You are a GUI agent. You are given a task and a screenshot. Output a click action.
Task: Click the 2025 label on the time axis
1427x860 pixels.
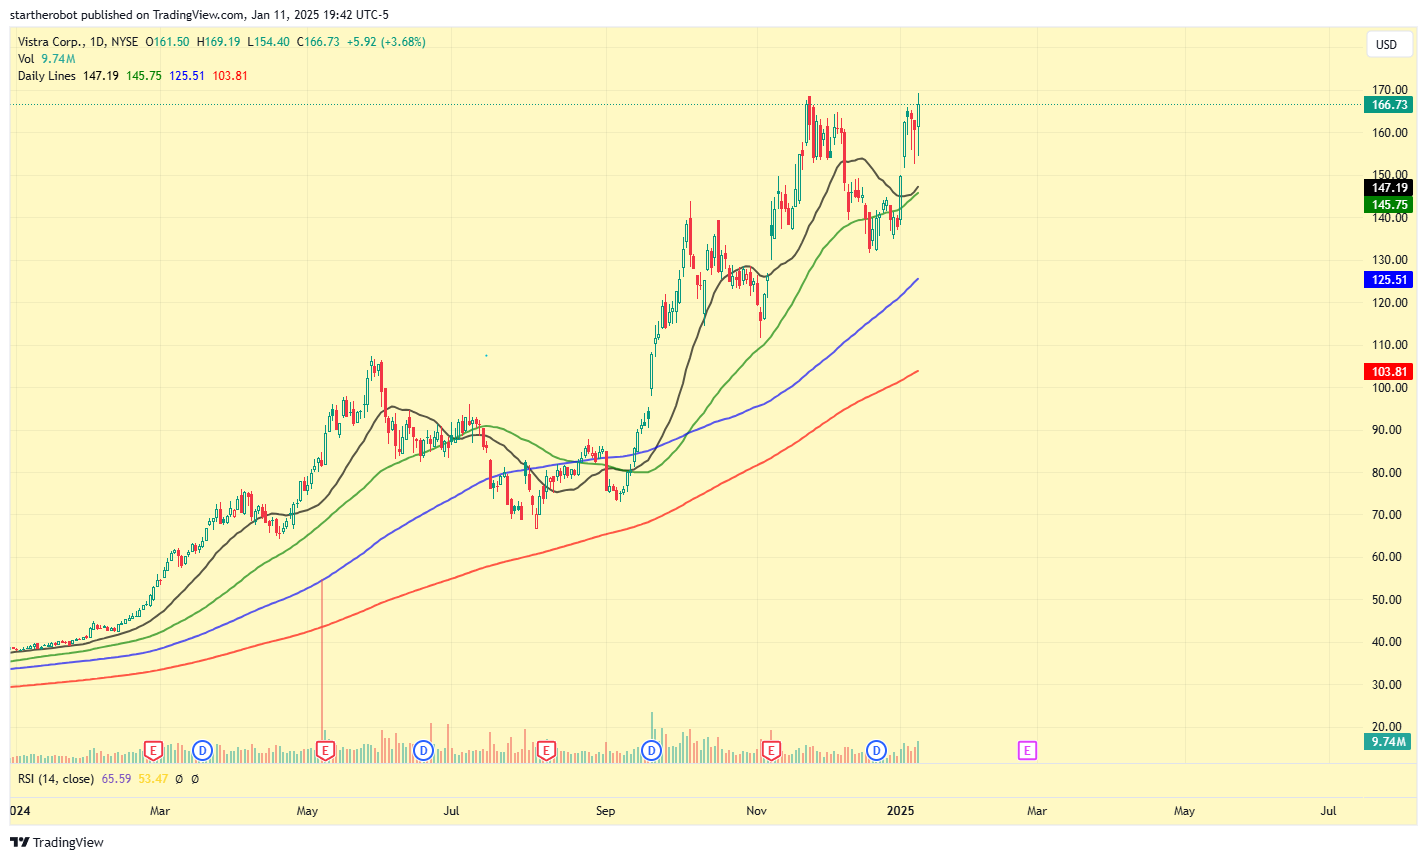click(900, 811)
